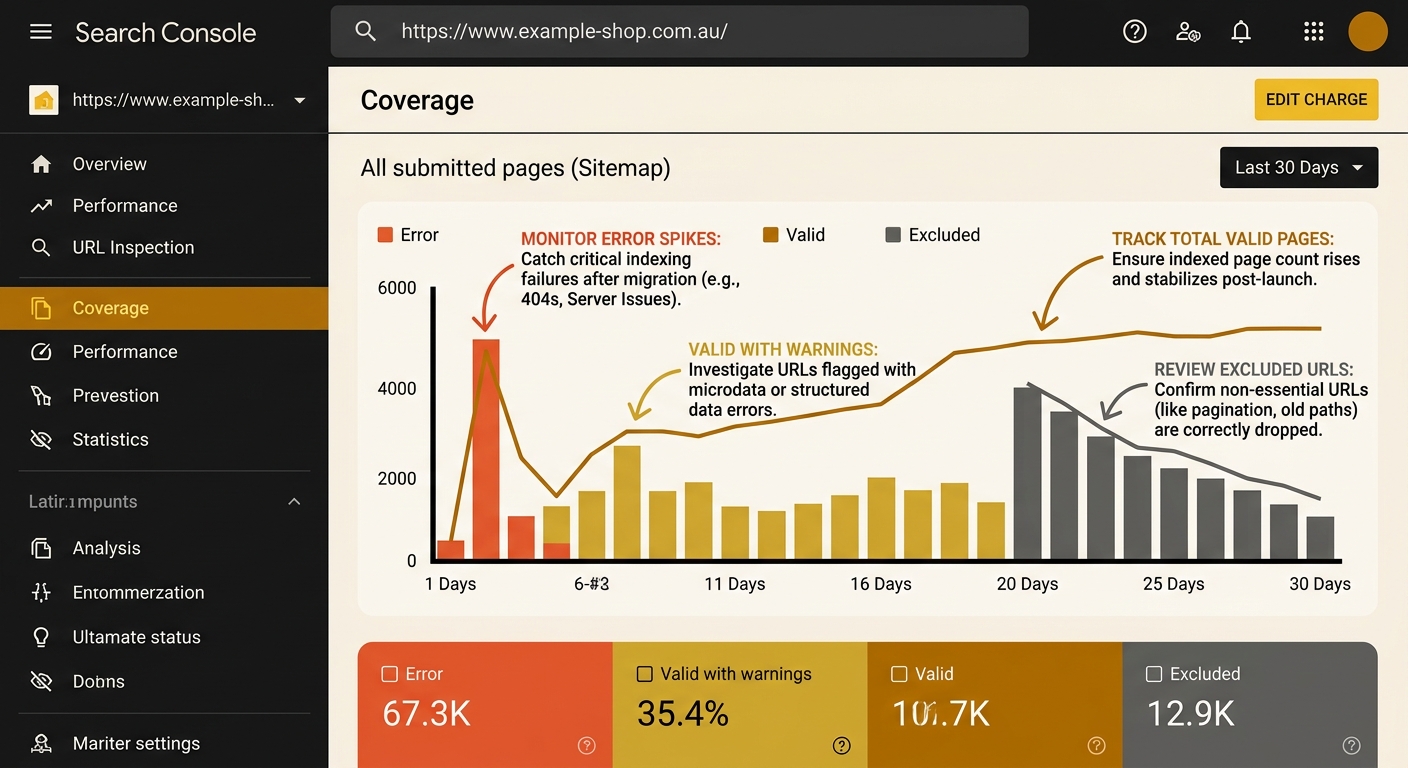1408x768 pixels.
Task: Open the Last 30 Days dropdown
Action: [x=1299, y=167]
